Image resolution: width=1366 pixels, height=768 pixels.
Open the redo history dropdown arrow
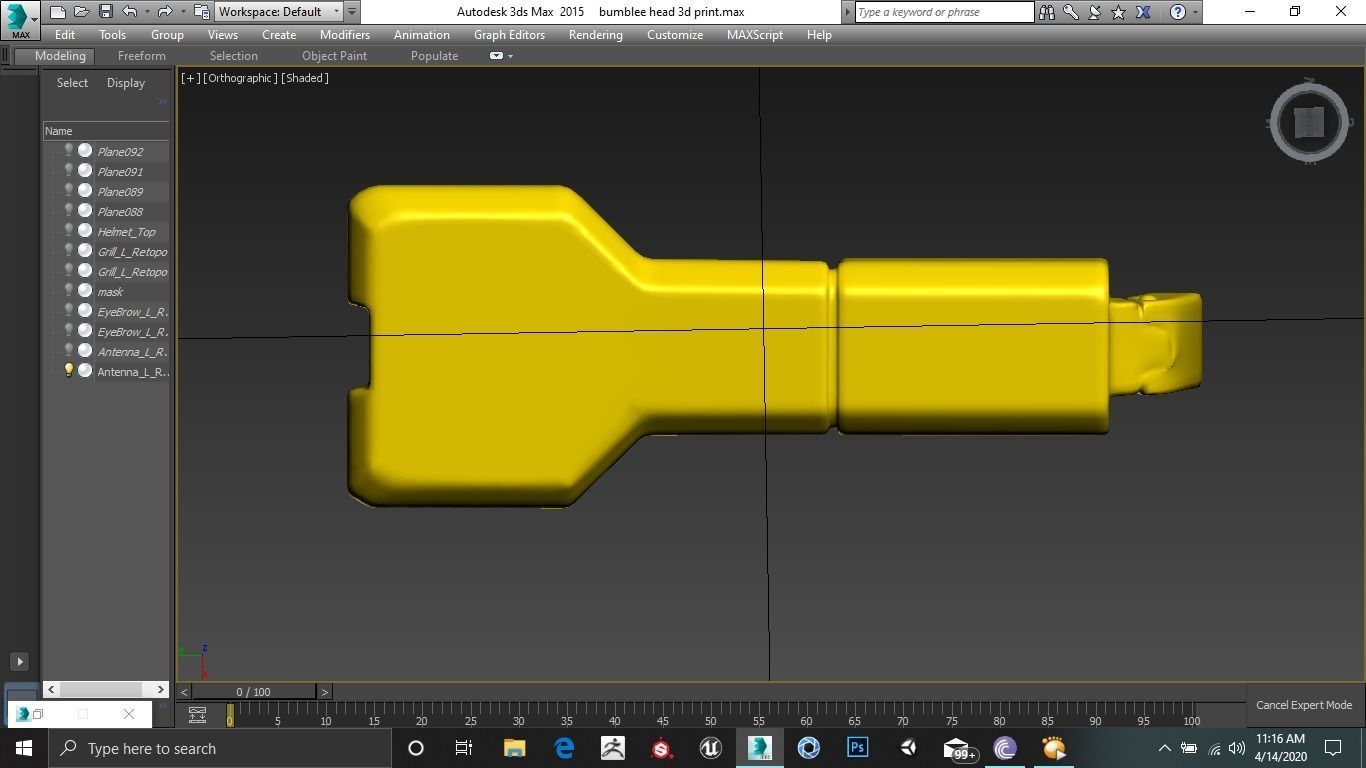tap(183, 12)
